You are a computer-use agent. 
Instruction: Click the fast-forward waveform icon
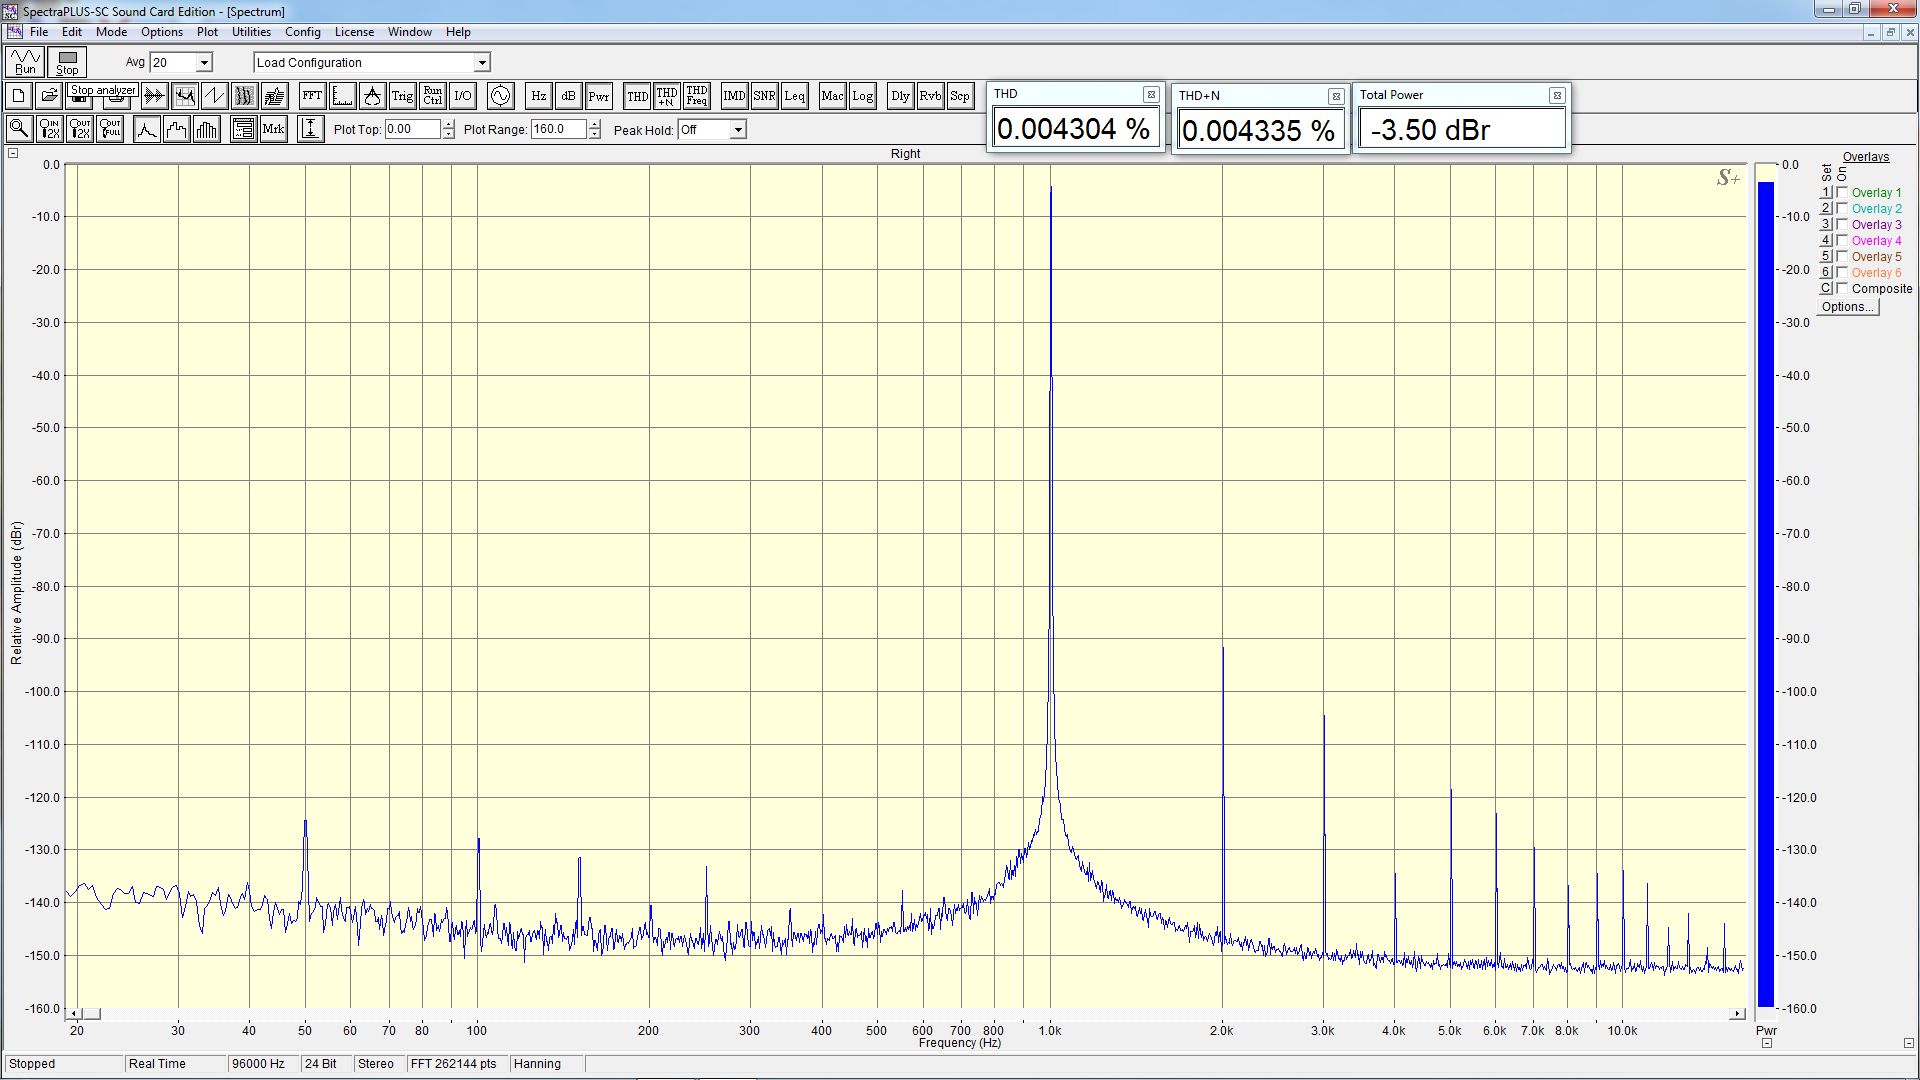pos(154,96)
